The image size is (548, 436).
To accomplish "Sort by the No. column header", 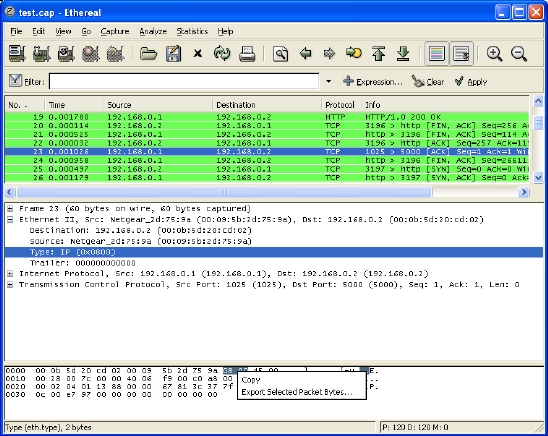I will pos(24,105).
